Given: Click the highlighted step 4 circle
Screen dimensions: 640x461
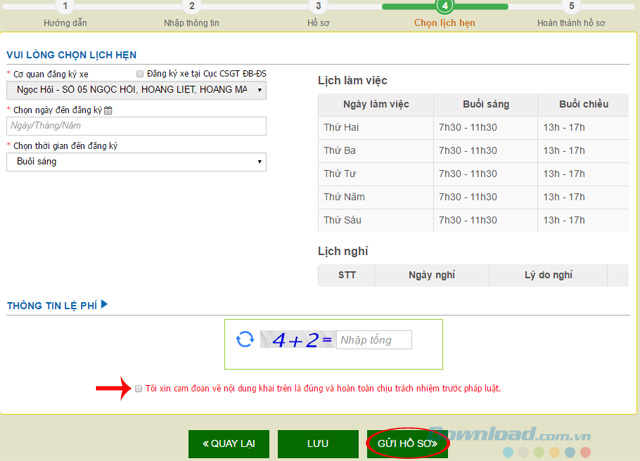Looking at the screenshot, I should 445,5.
